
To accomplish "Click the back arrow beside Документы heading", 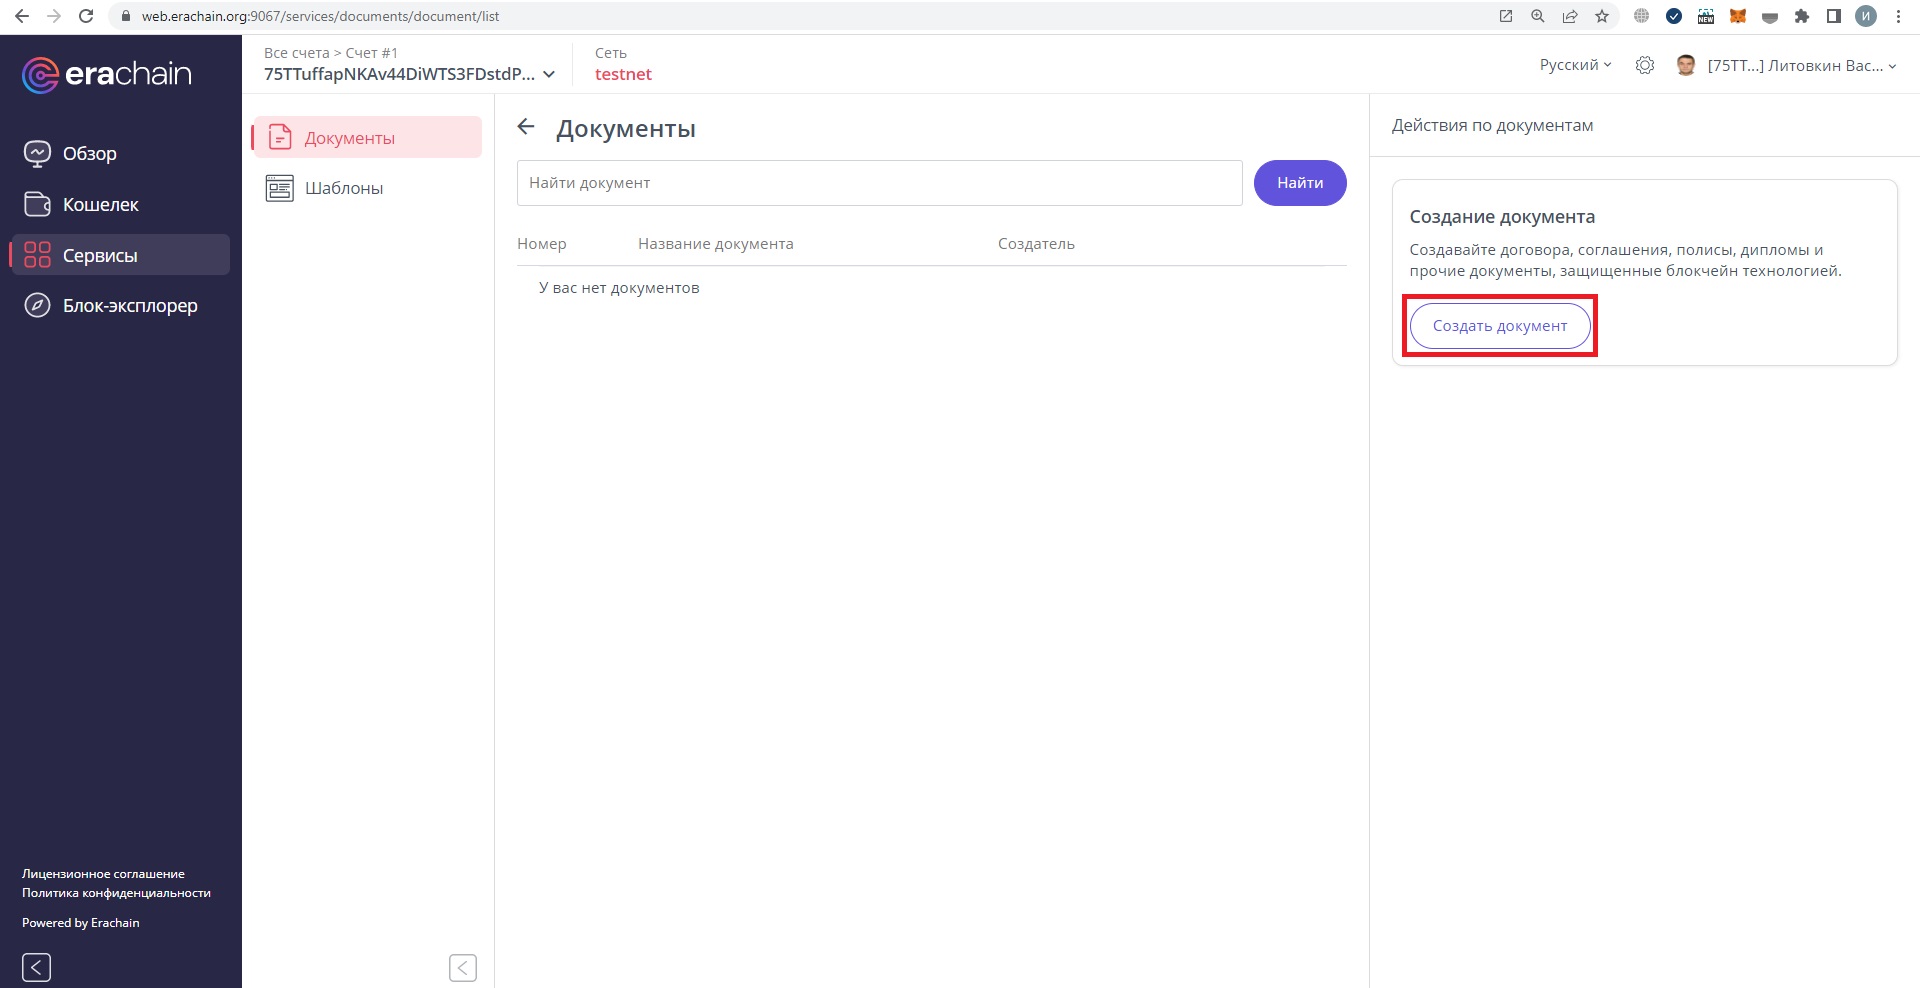I will pos(526,127).
